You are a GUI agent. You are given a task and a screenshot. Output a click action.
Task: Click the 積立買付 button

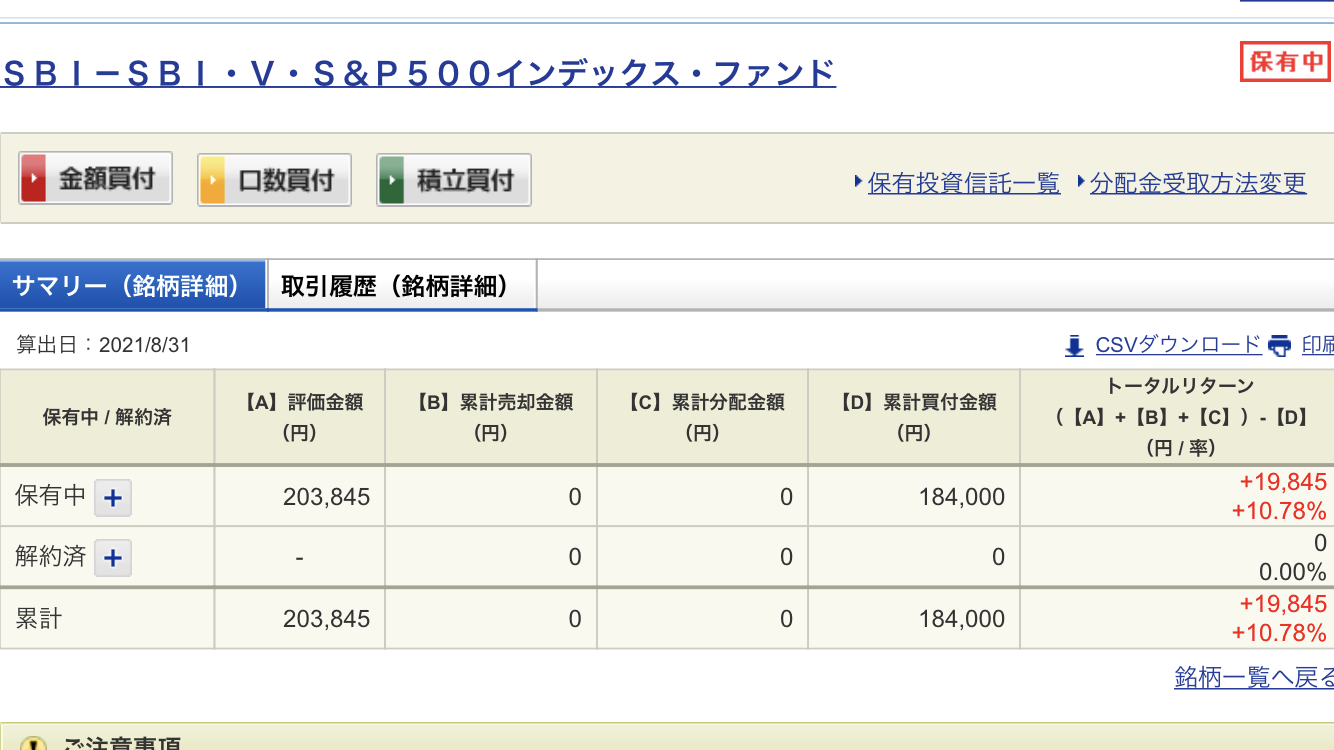coord(453,180)
